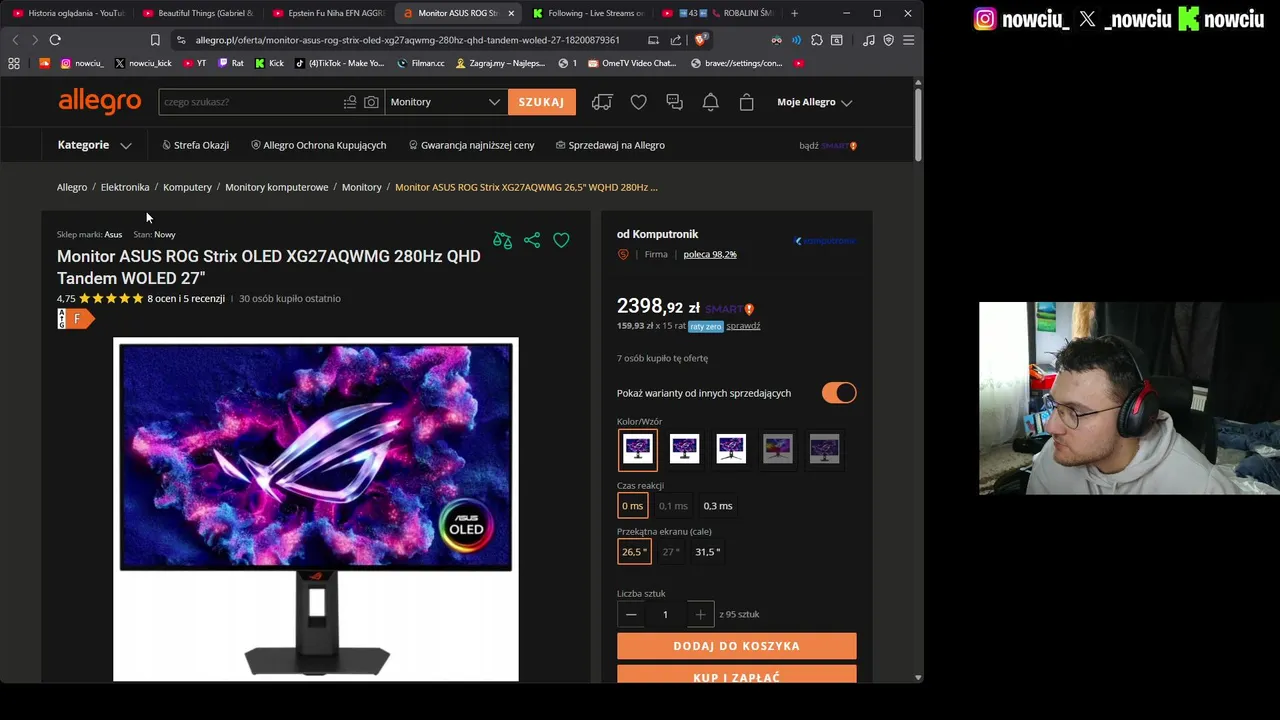Open notifications bell in Allegro header

(x=710, y=102)
